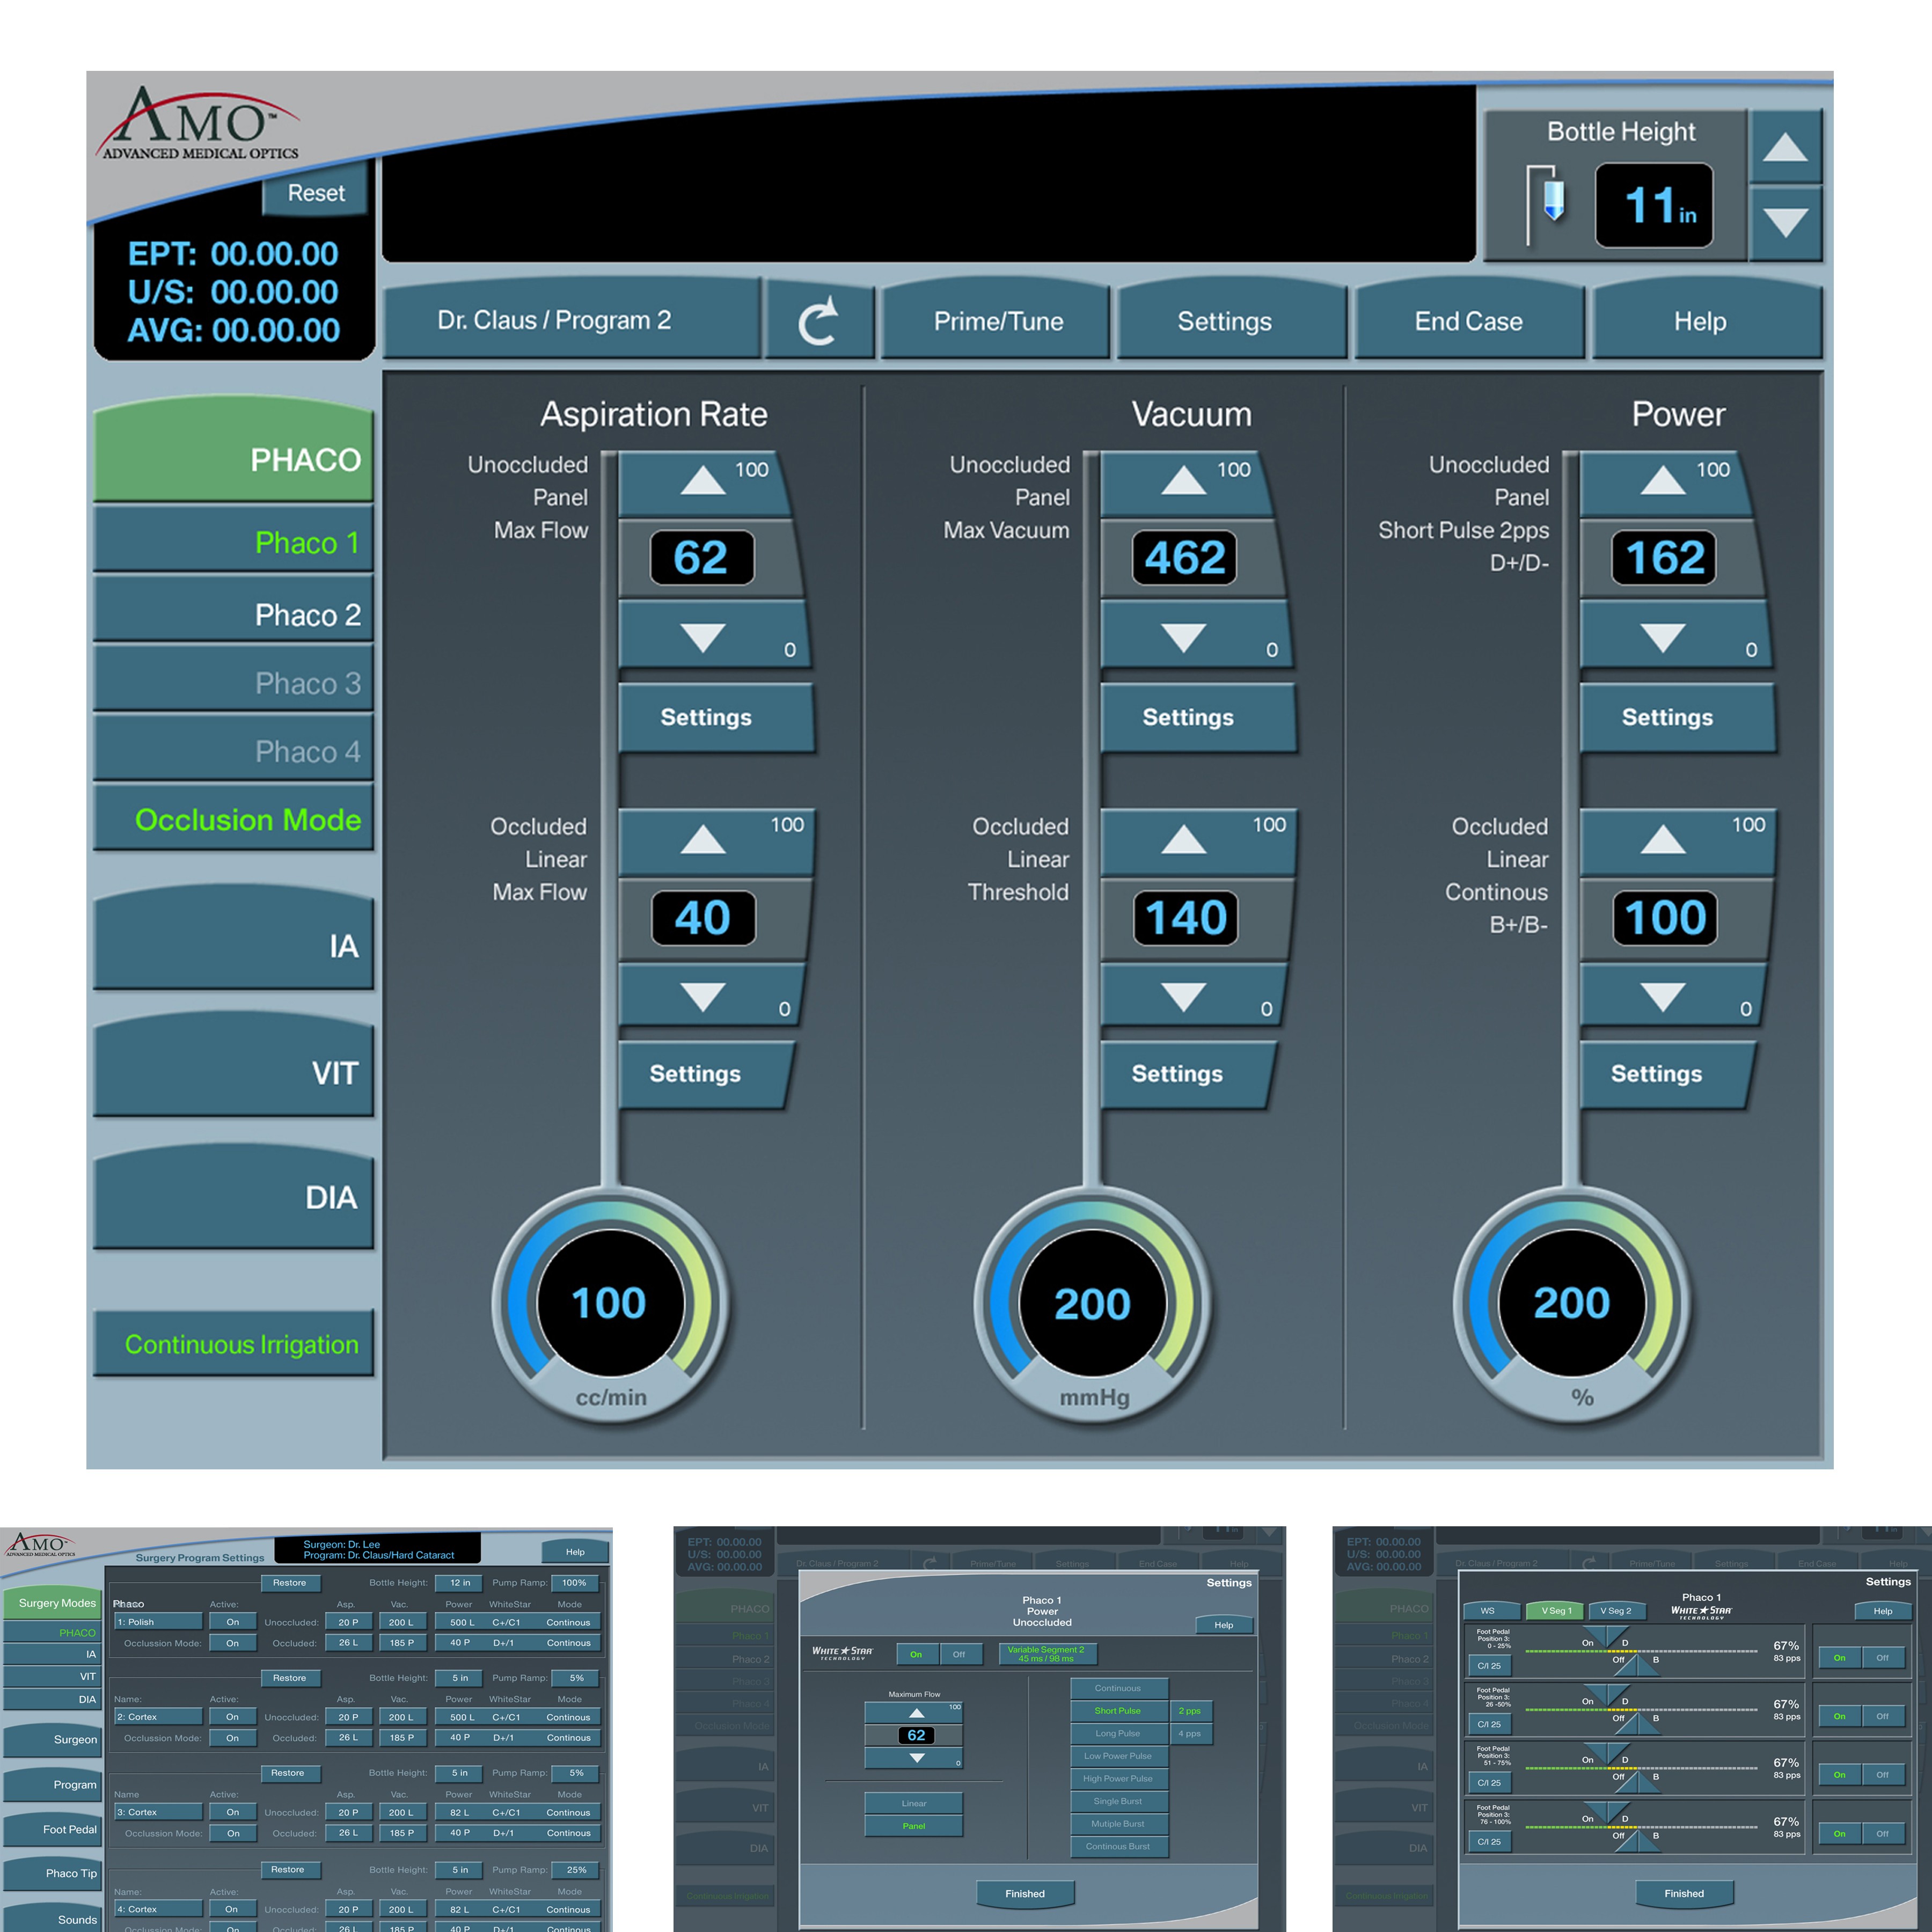This screenshot has height=1932, width=1932.
Task: Decrease occluded Aspiration Rate max flow
Action: pos(703,996)
